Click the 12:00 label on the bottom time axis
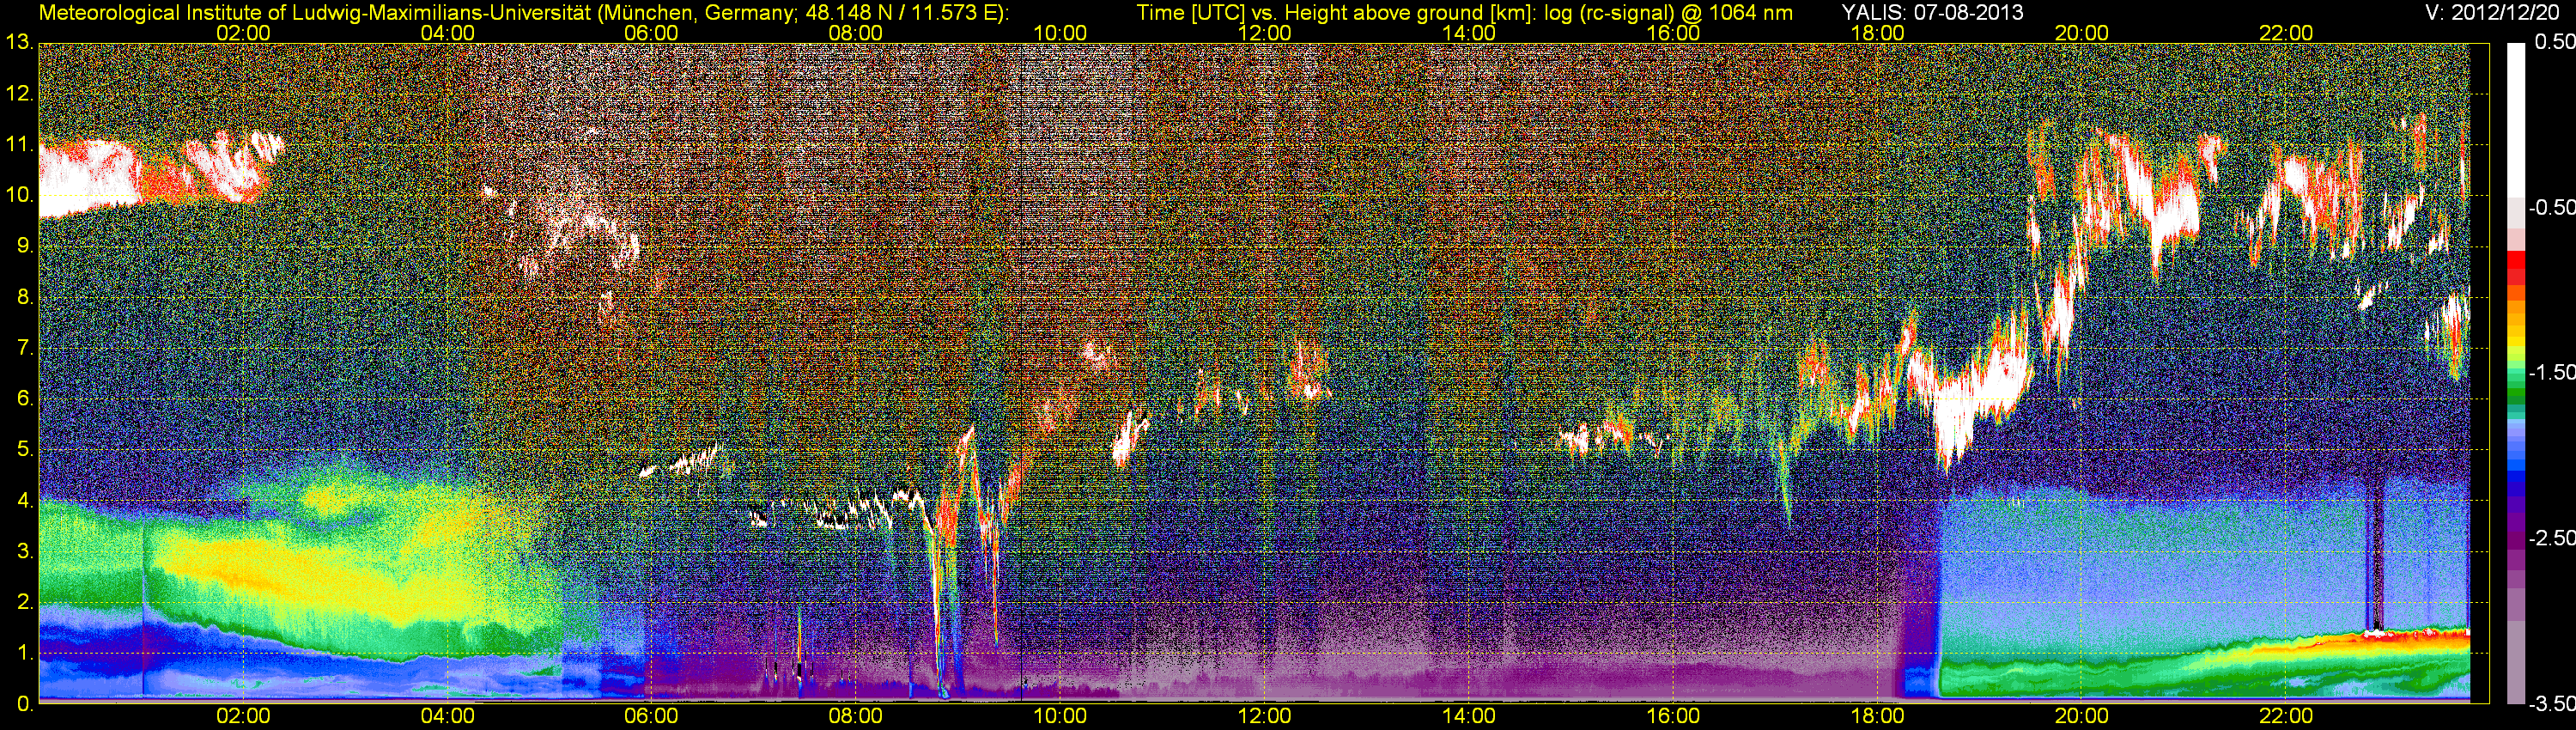The width and height of the screenshot is (2576, 730). click(x=1264, y=716)
